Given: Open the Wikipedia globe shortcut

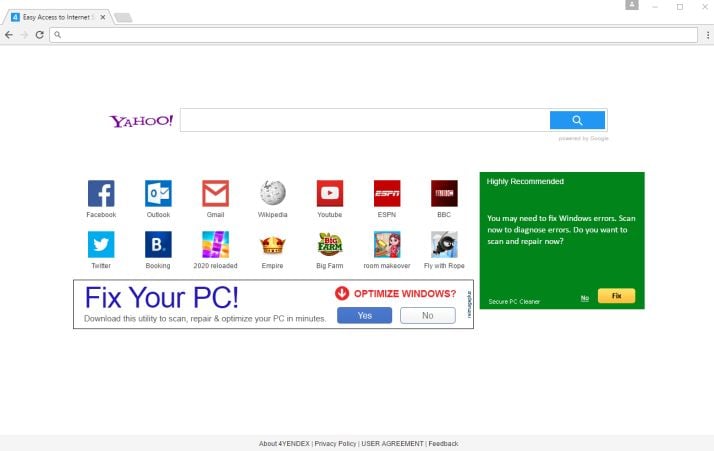Looking at the screenshot, I should (x=273, y=193).
